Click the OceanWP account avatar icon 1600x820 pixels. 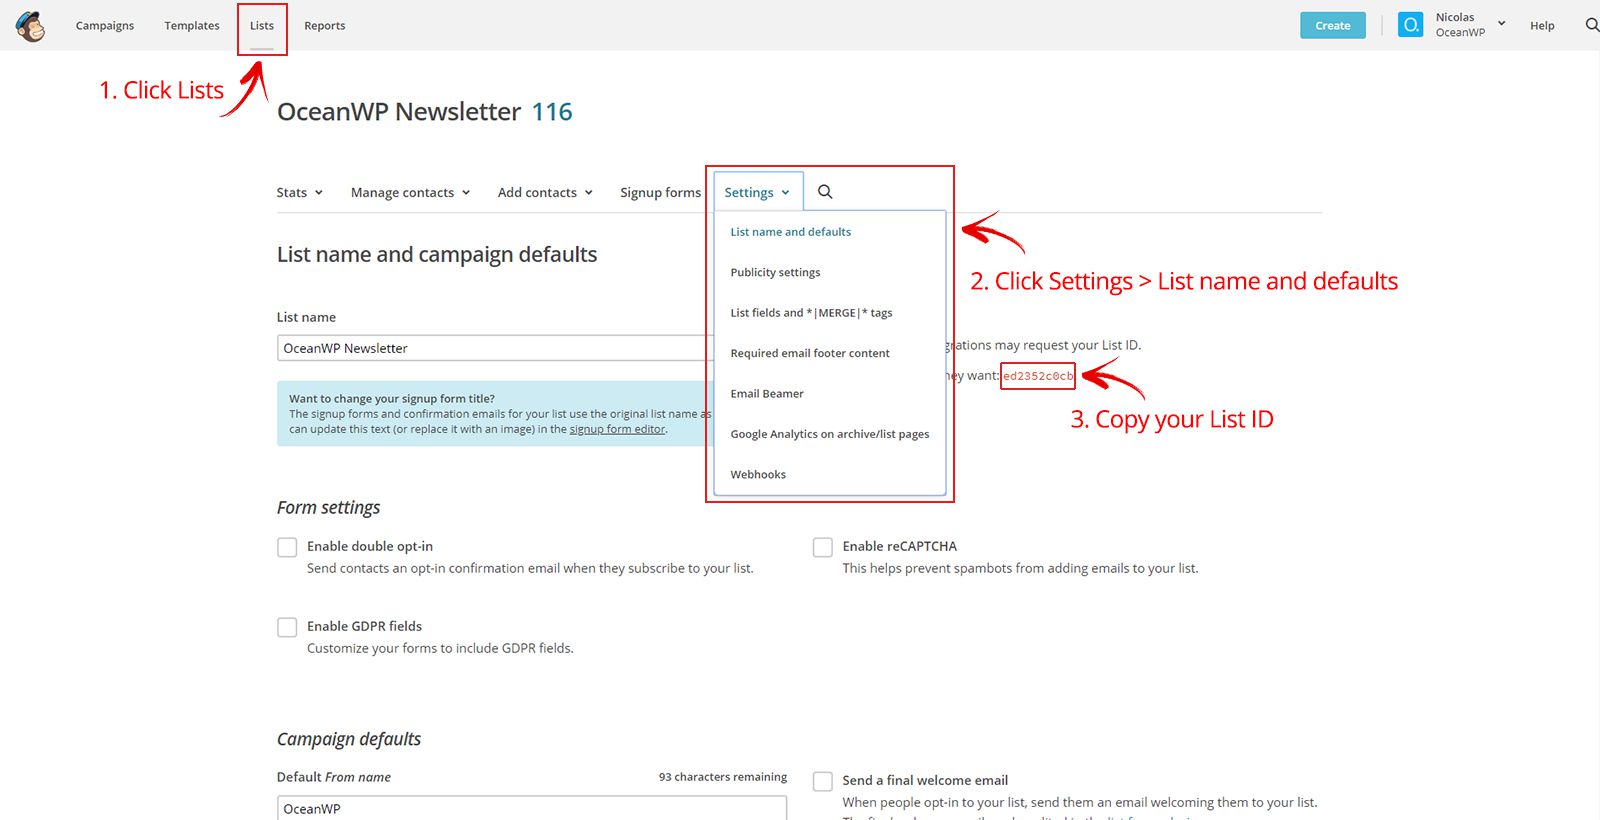pos(1410,25)
